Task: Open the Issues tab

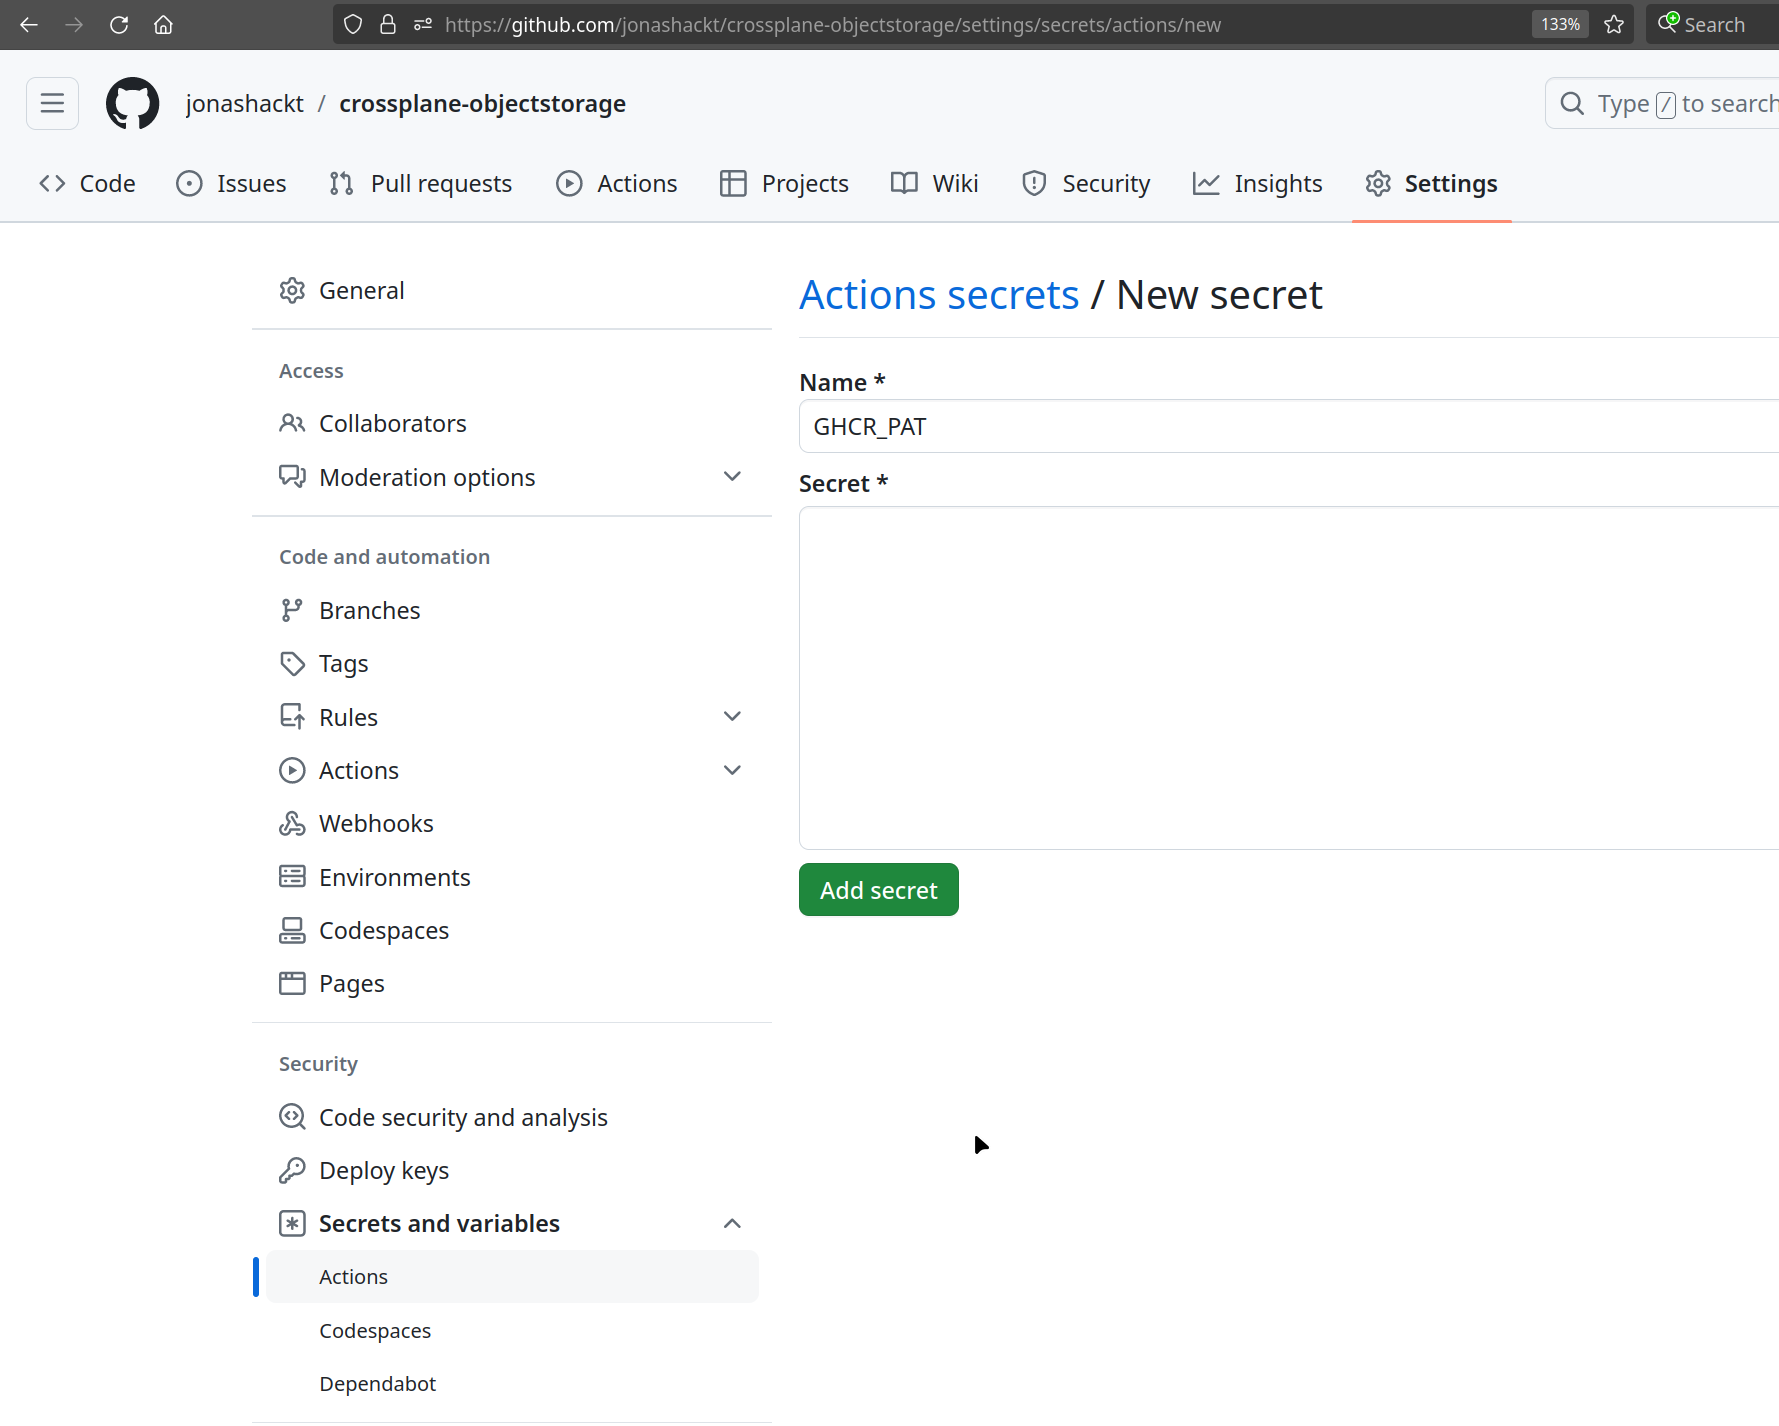Action: 231,184
